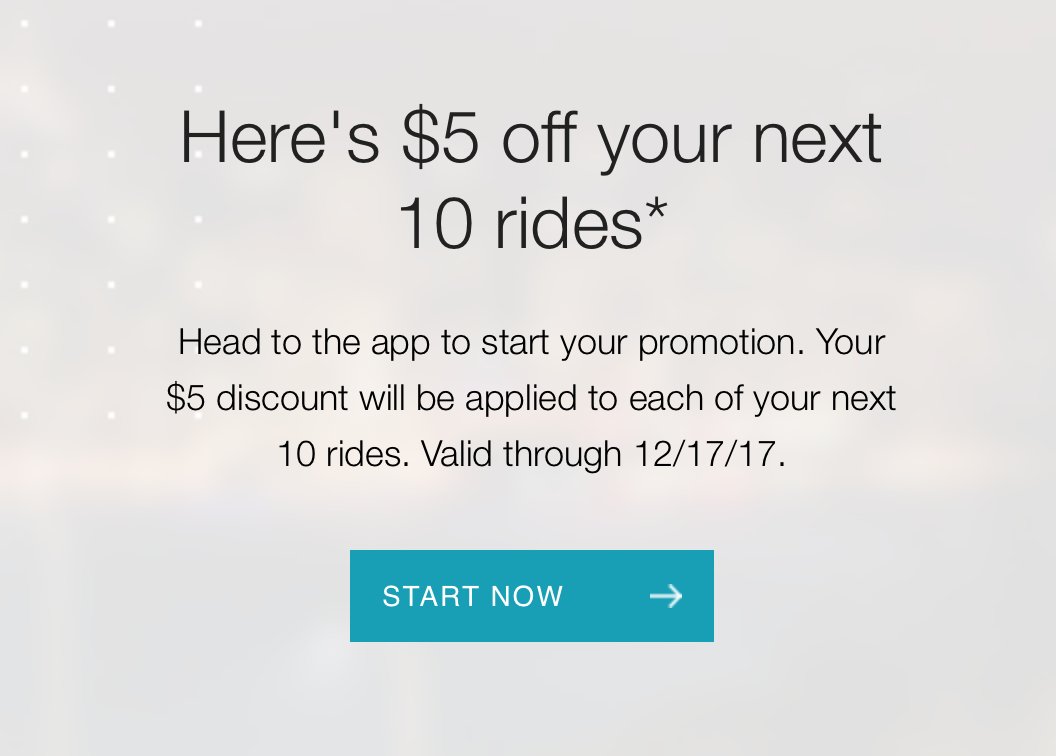Click the promotion description text block
The height and width of the screenshot is (756, 1056).
pyautogui.click(x=530, y=397)
